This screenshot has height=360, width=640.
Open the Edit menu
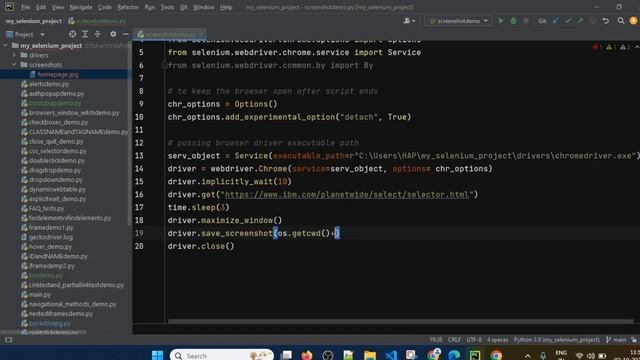pyautogui.click(x=41, y=7)
